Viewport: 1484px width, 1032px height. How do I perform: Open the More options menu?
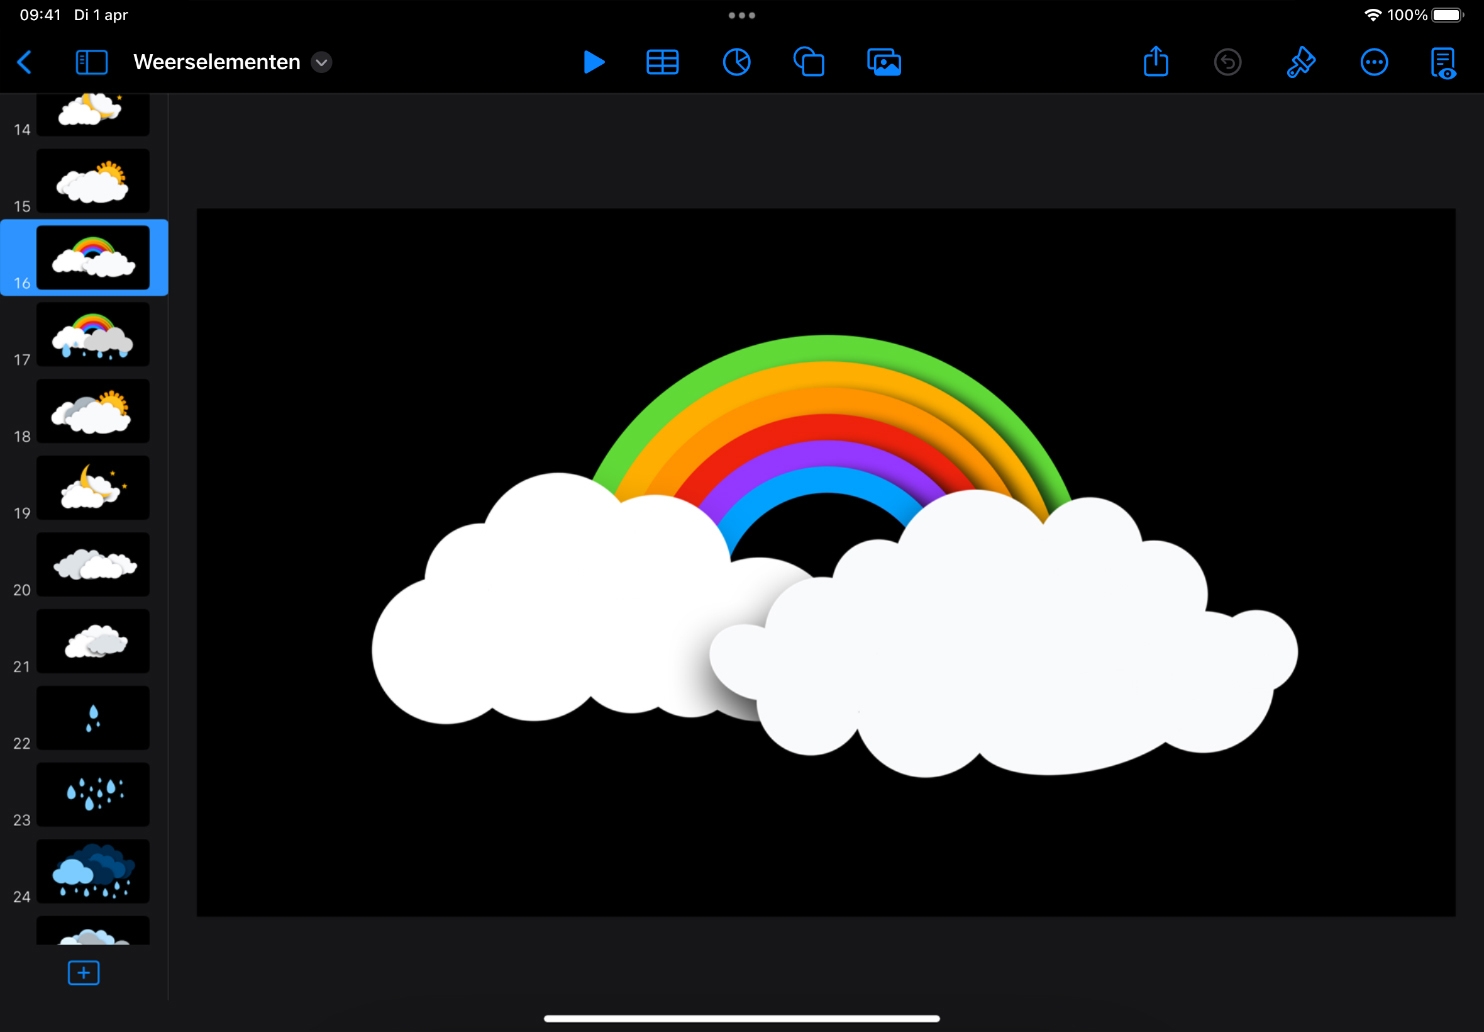pos(1374,62)
